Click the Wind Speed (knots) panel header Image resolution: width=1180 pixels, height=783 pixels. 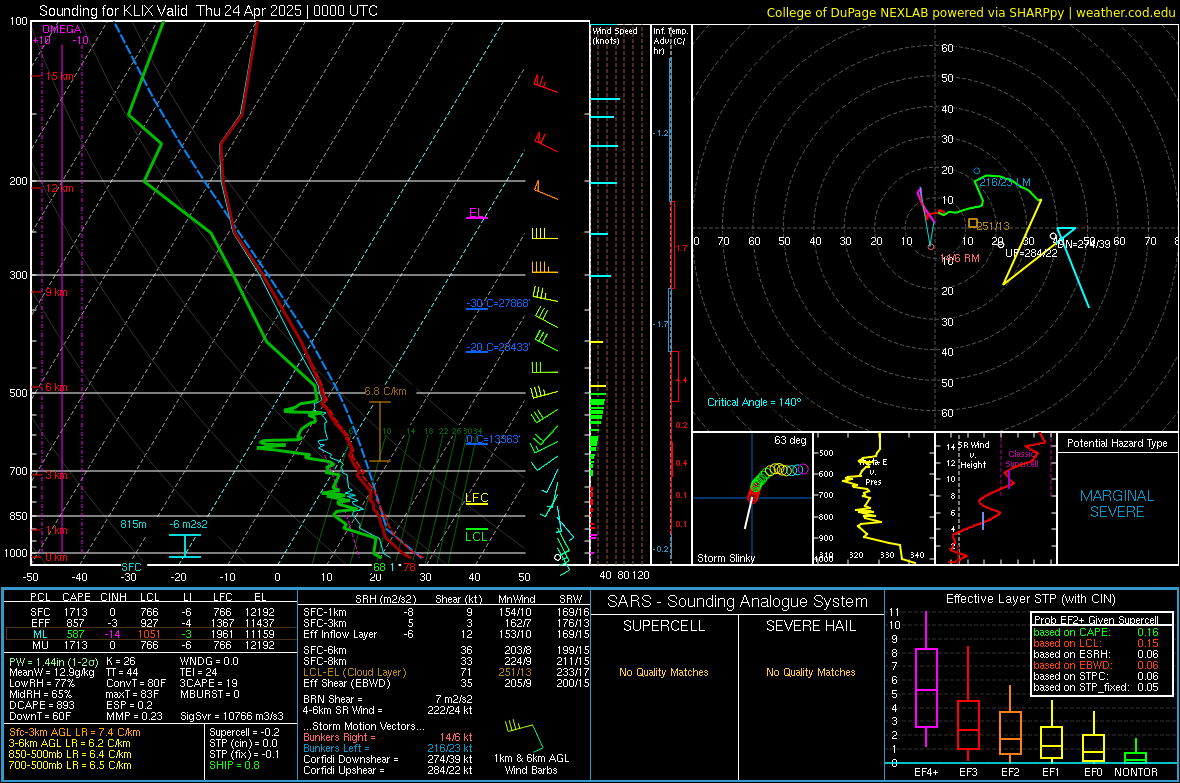[x=615, y=35]
